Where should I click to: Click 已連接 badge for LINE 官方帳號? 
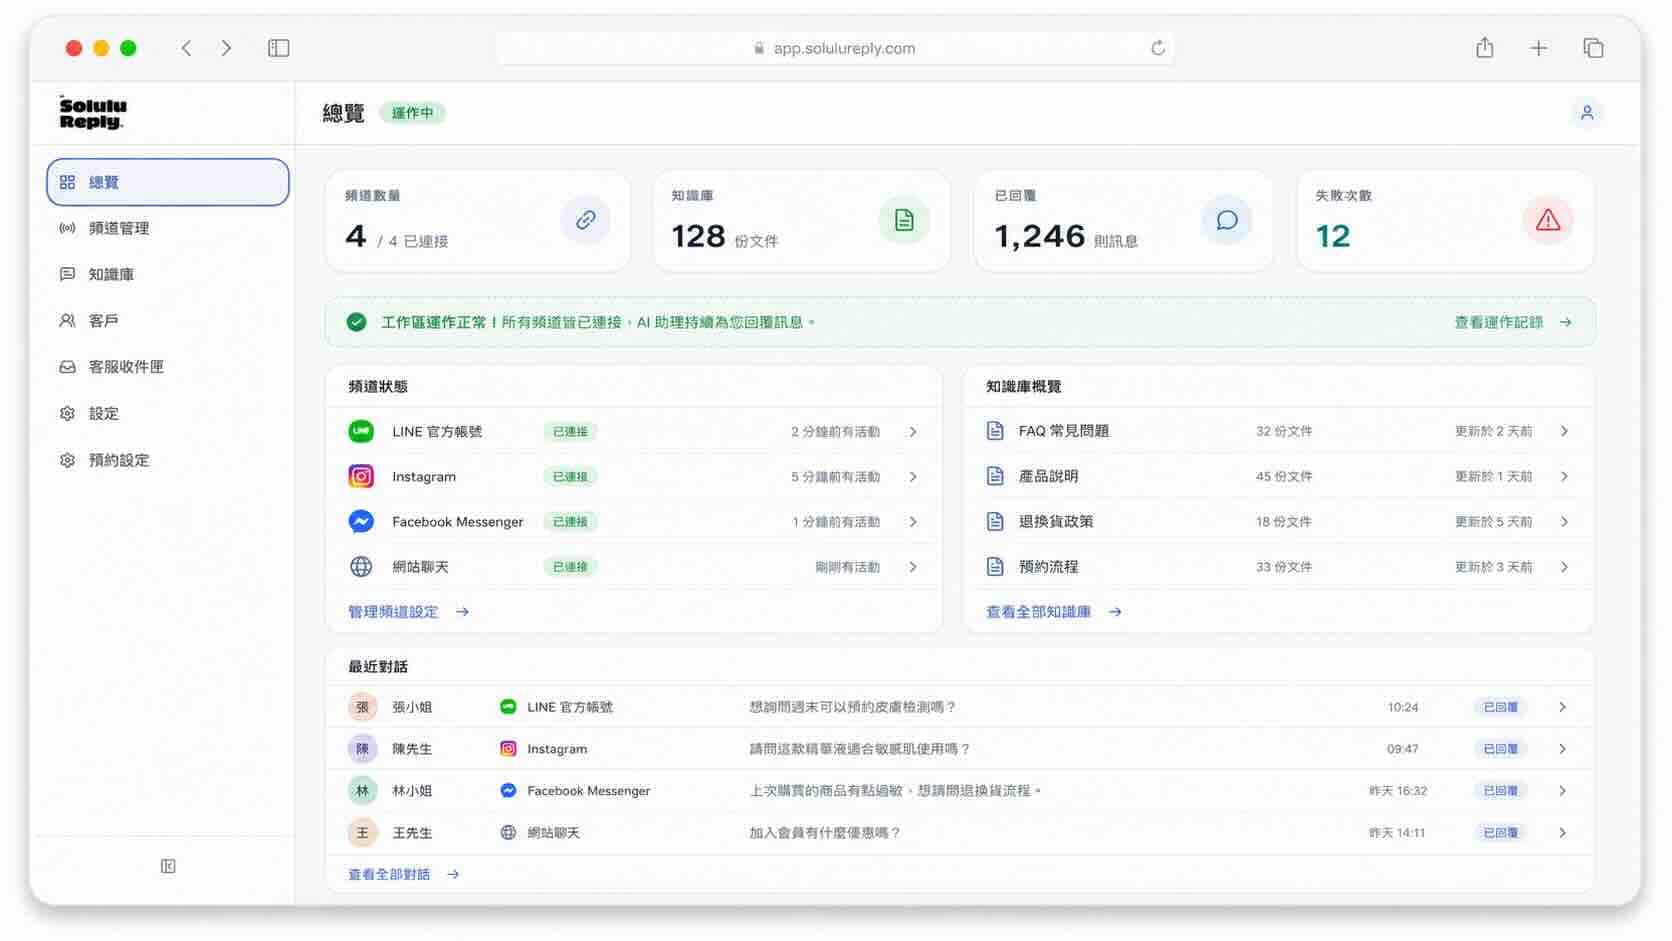570,432
